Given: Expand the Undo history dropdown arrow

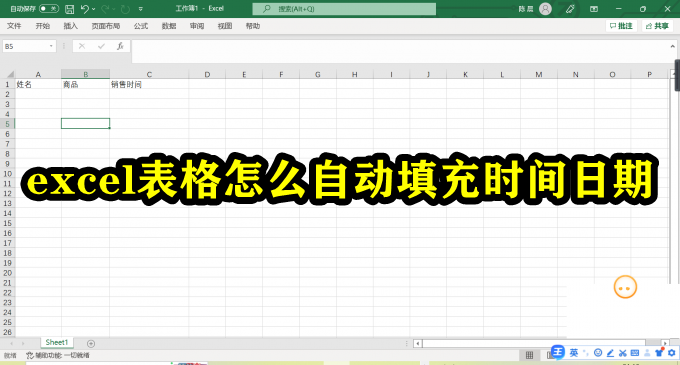Looking at the screenshot, I should tap(93, 9).
